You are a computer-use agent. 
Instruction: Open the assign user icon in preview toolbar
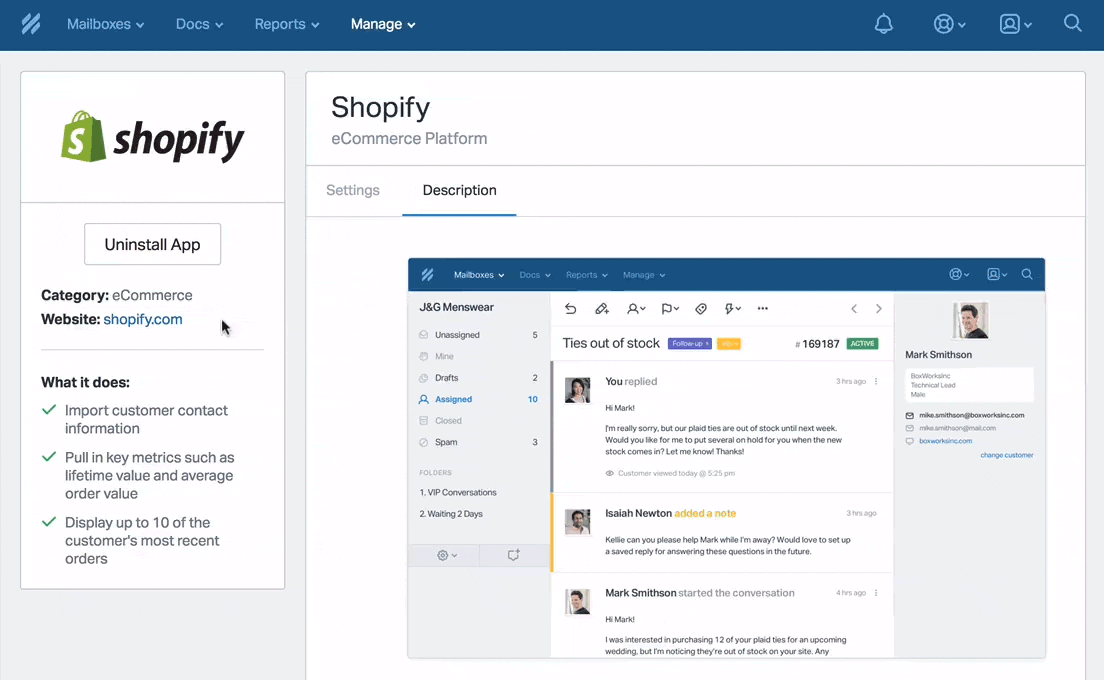(636, 308)
